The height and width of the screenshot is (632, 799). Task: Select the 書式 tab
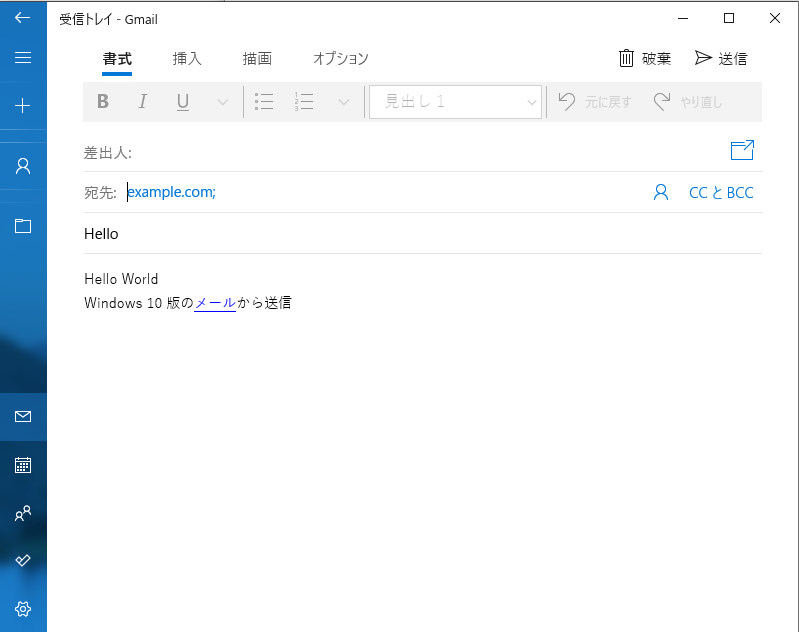[x=117, y=59]
